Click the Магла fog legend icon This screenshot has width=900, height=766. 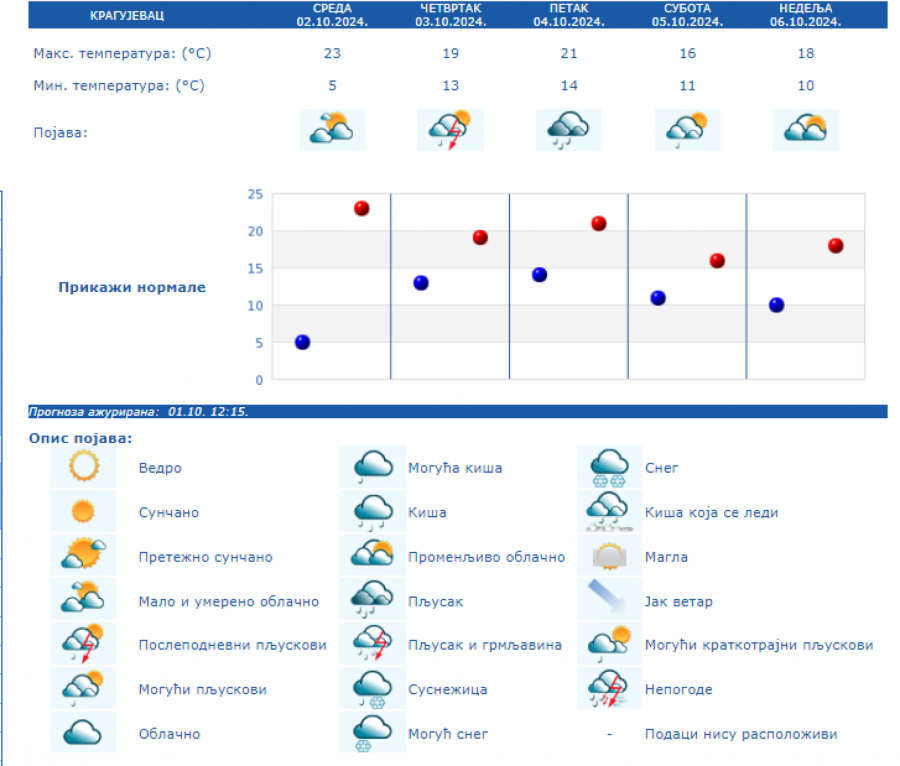click(x=609, y=557)
